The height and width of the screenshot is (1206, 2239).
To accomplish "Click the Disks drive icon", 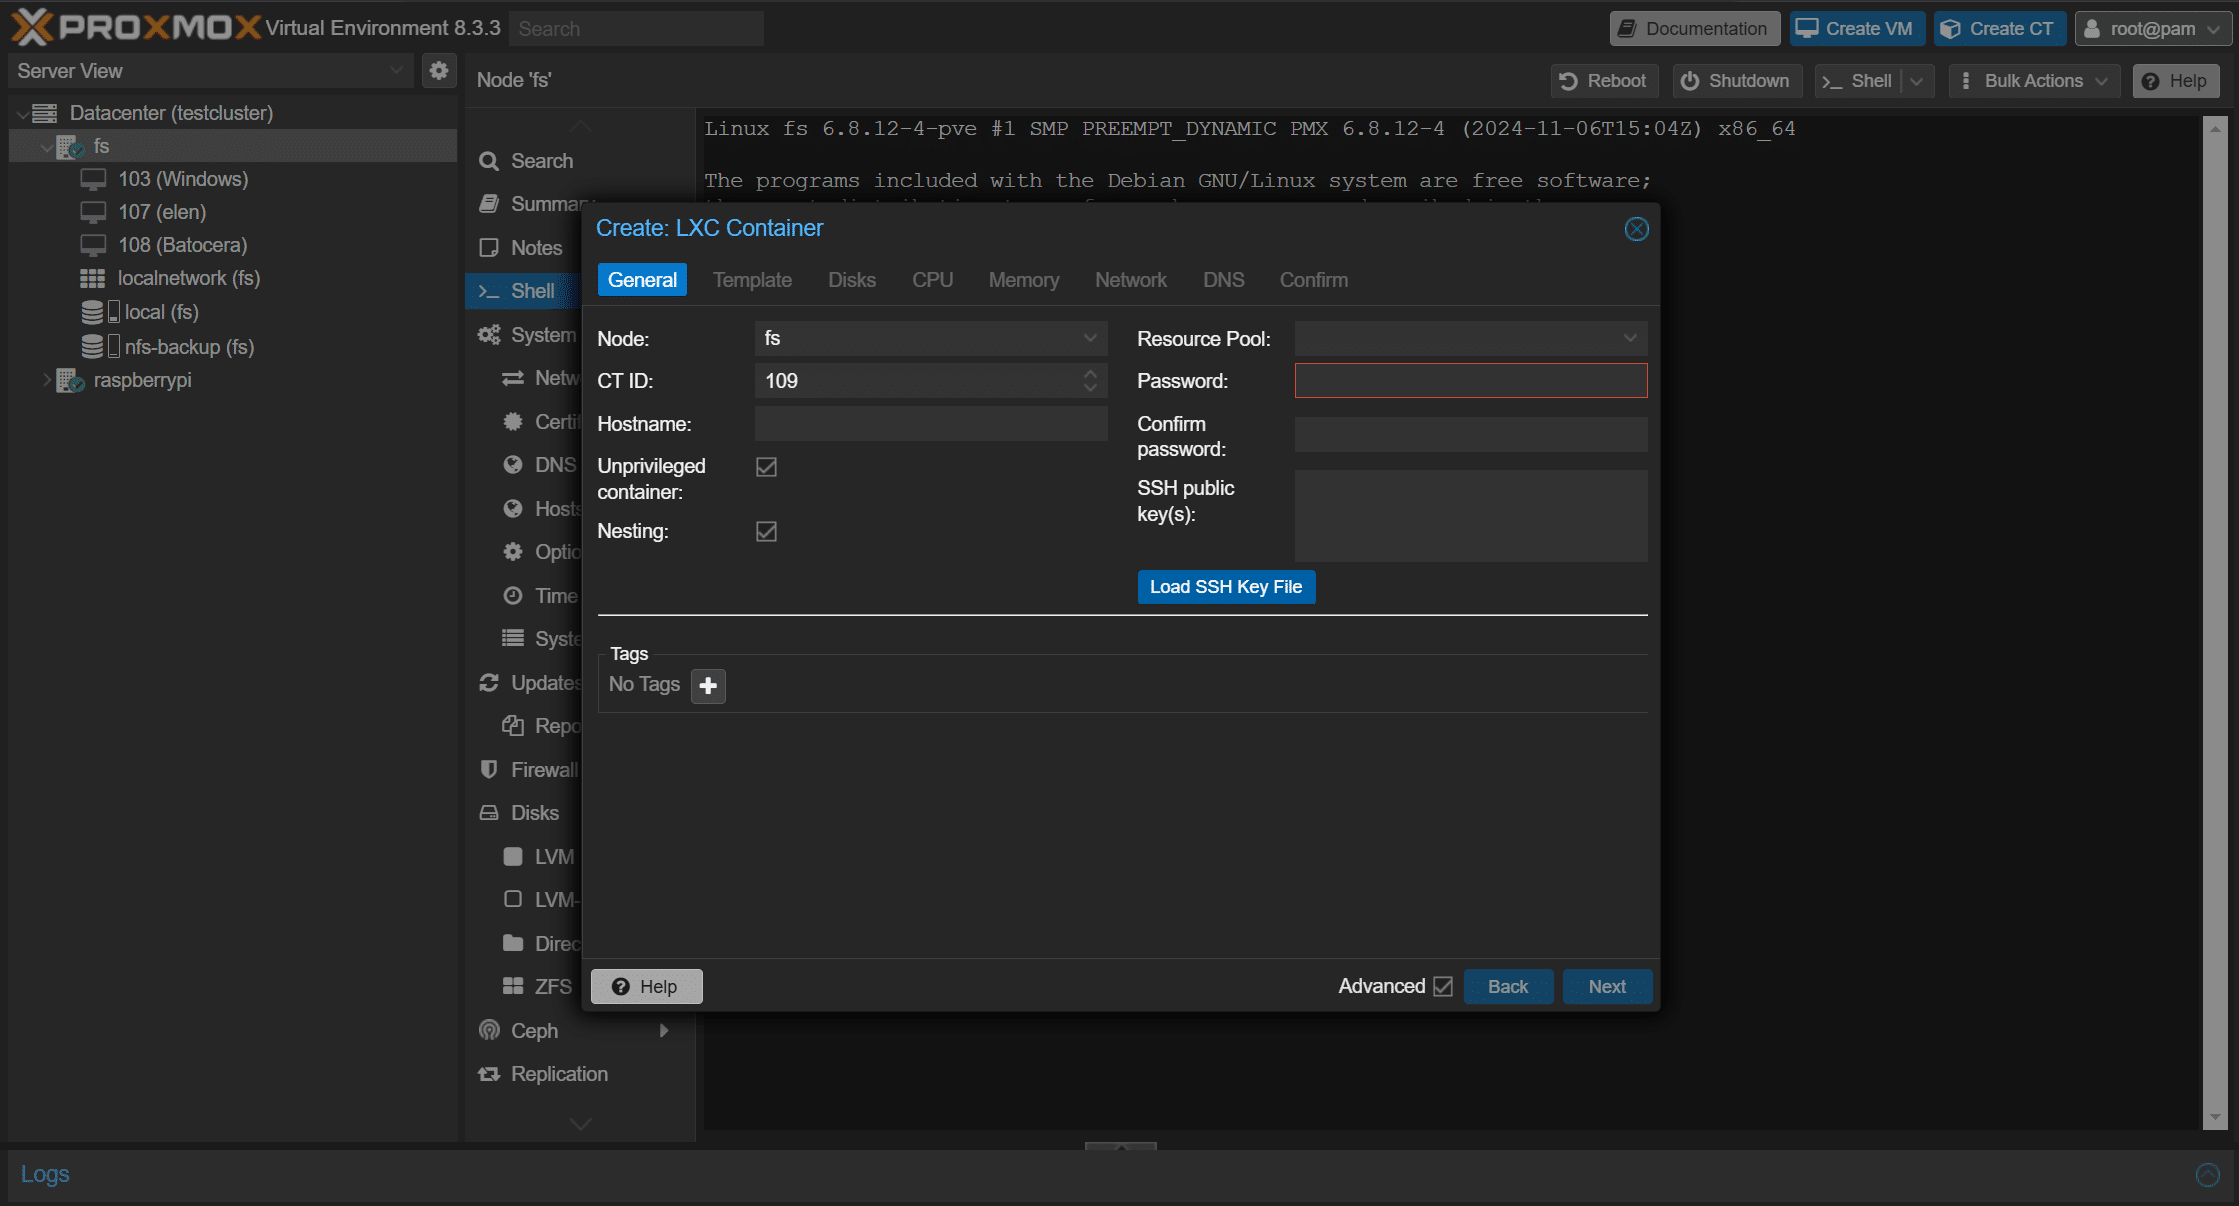I will (489, 813).
